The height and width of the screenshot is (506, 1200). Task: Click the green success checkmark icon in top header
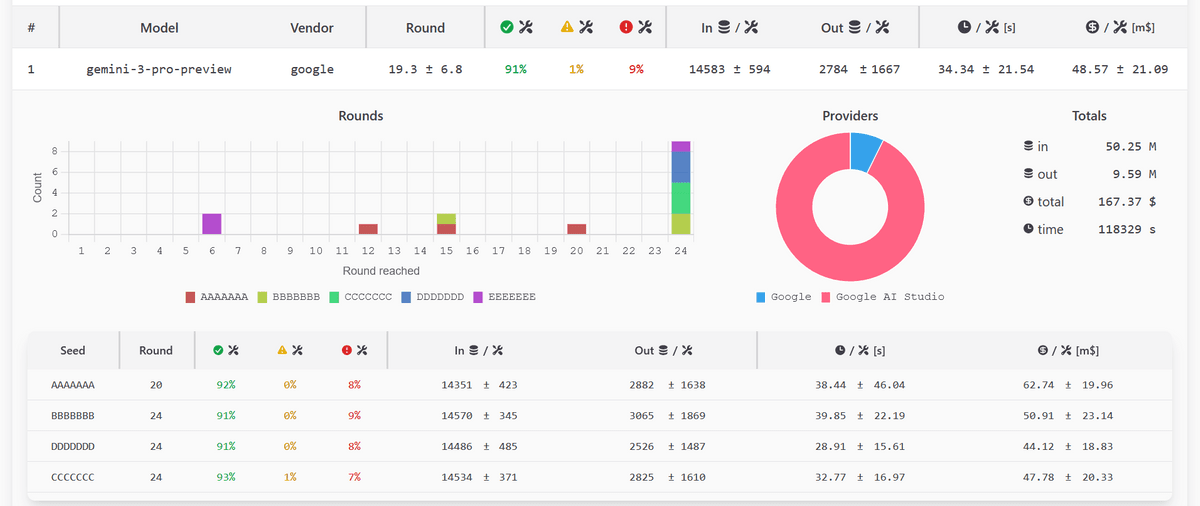(507, 28)
